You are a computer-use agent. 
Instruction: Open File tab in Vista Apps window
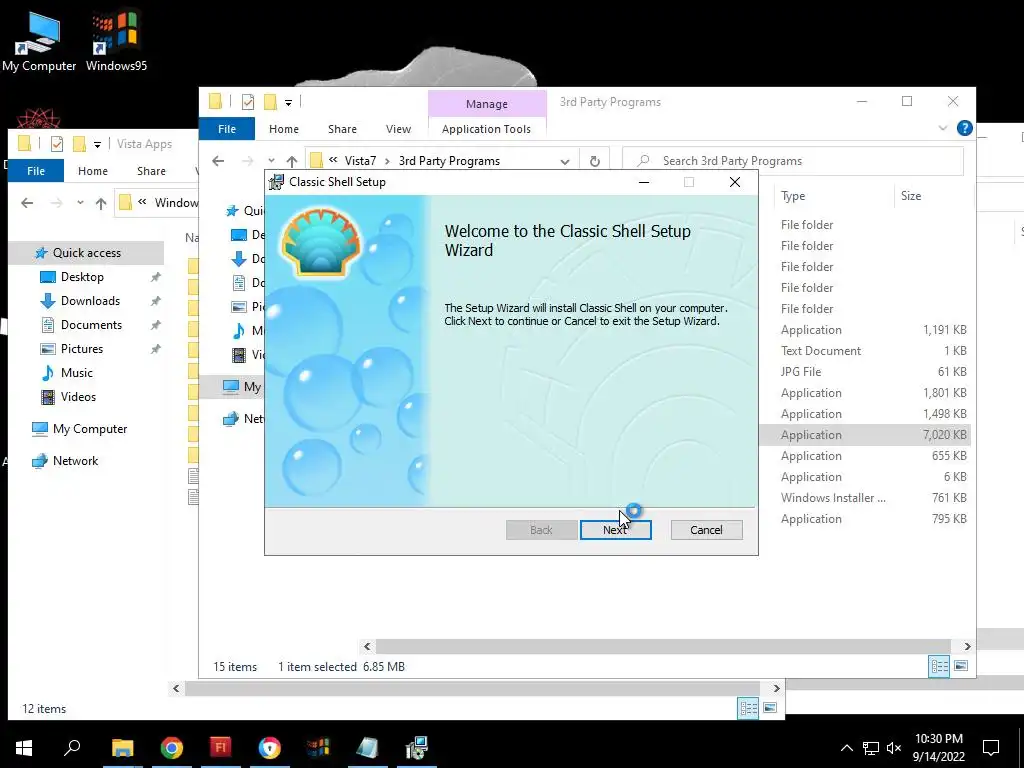(36, 170)
